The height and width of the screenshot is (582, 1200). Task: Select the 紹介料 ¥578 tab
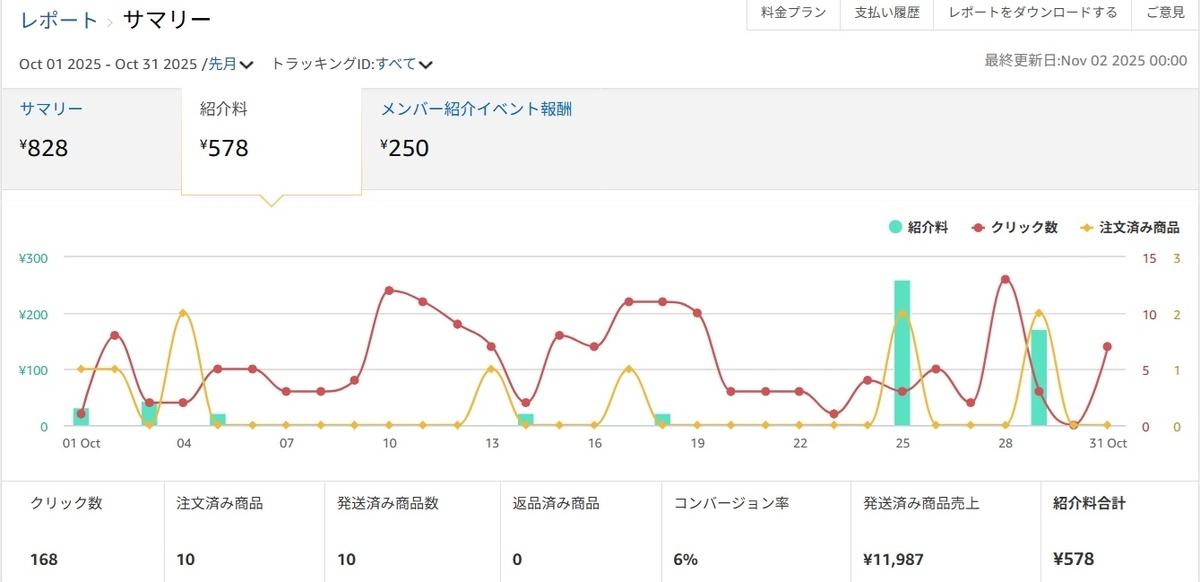(271, 138)
